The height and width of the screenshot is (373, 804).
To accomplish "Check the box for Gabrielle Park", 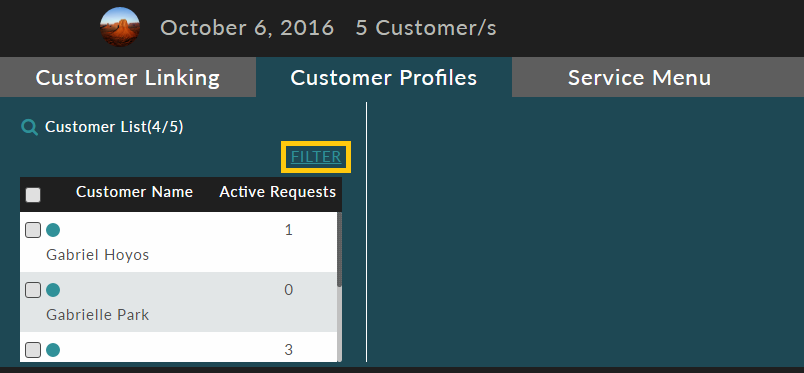I will pos(33,290).
